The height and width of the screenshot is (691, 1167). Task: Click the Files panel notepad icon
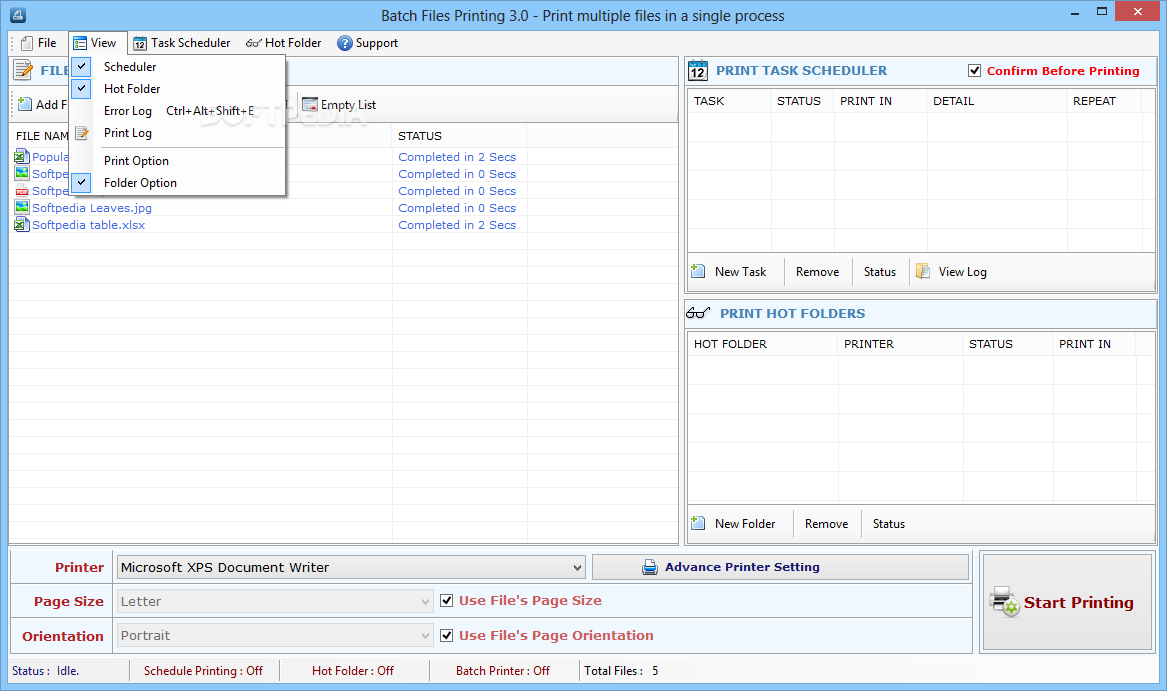pos(24,70)
